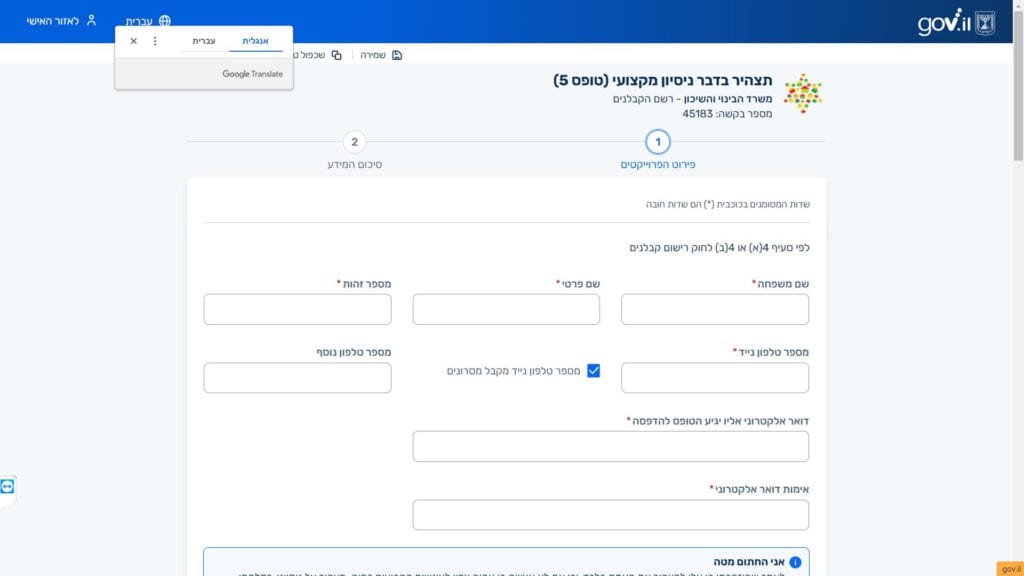Toggle mobile number receives SMS checkbox
1024x576 pixels.
[593, 370]
